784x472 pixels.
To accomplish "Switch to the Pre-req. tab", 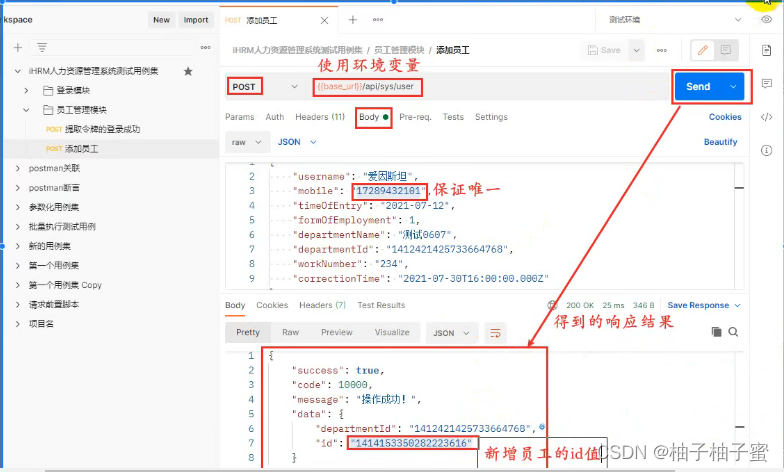I will coord(415,117).
